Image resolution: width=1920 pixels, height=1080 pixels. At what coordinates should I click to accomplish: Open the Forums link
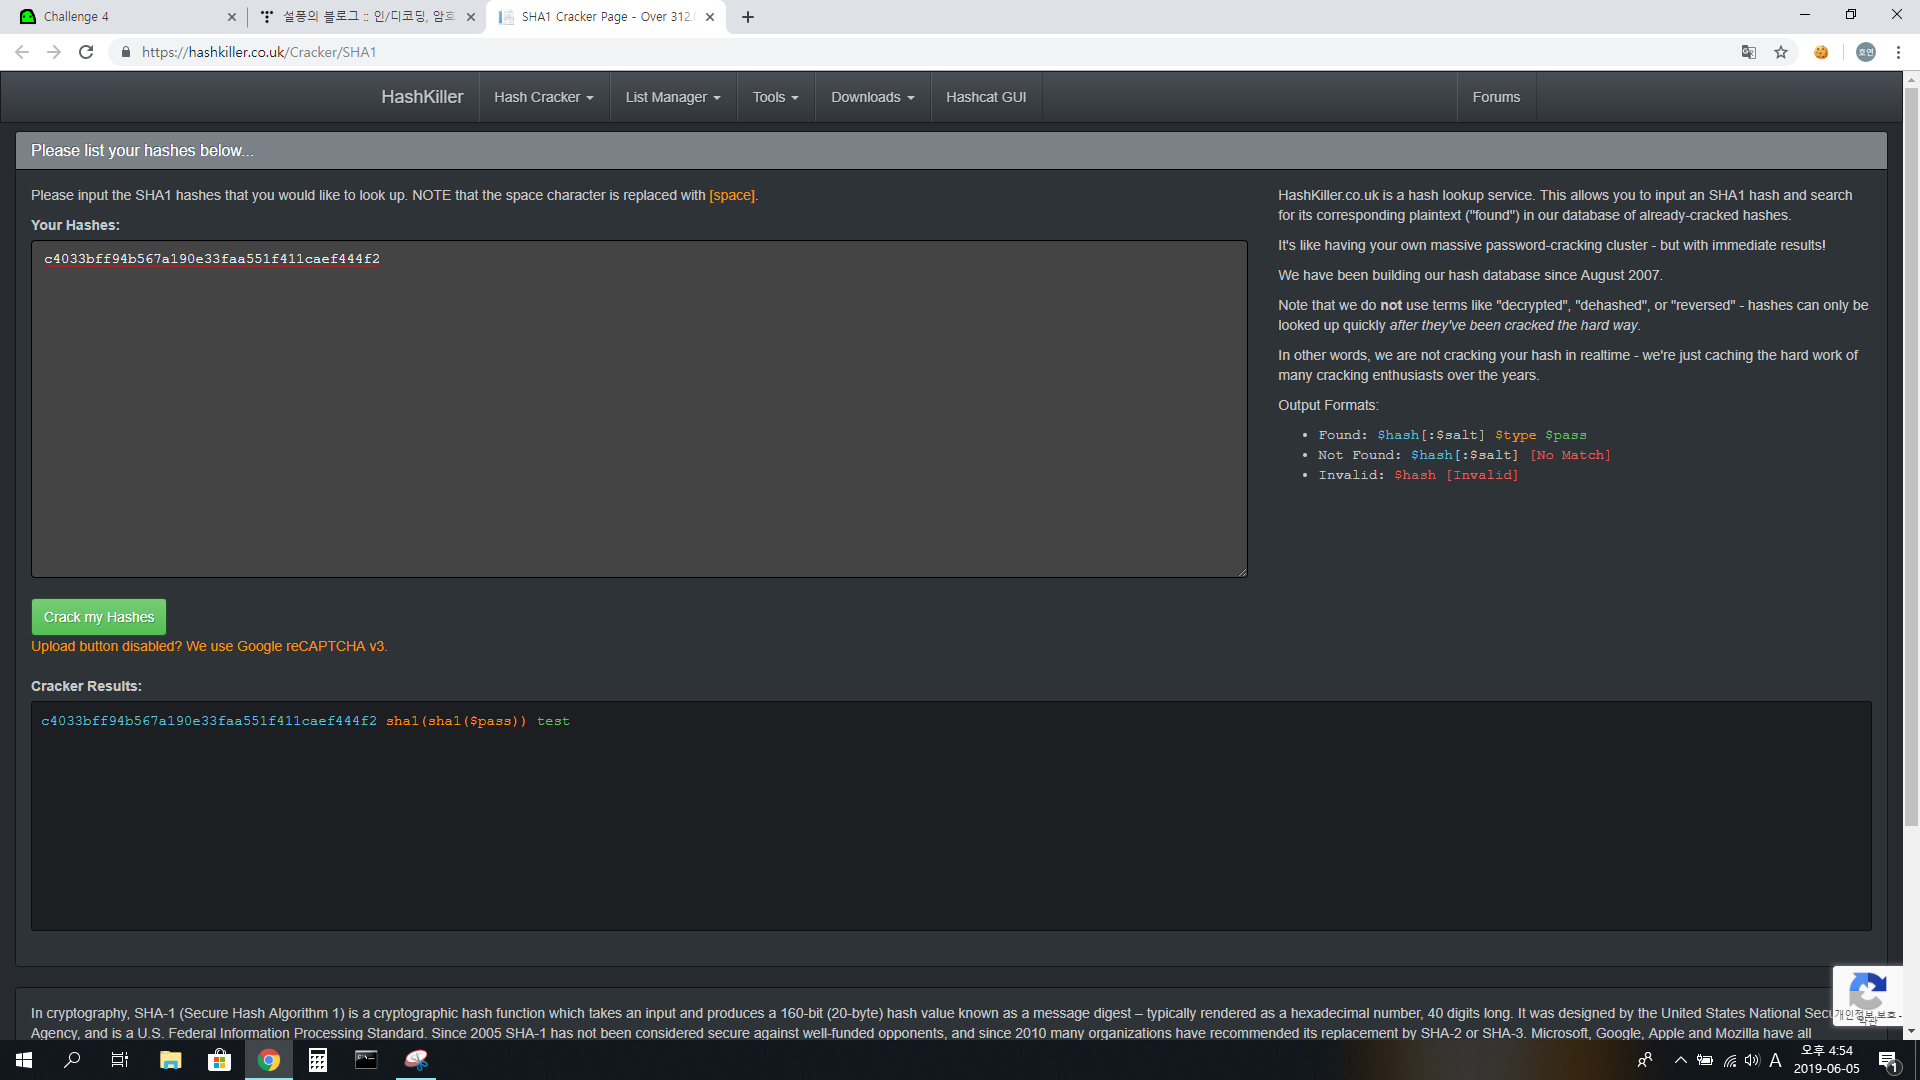[x=1495, y=97]
